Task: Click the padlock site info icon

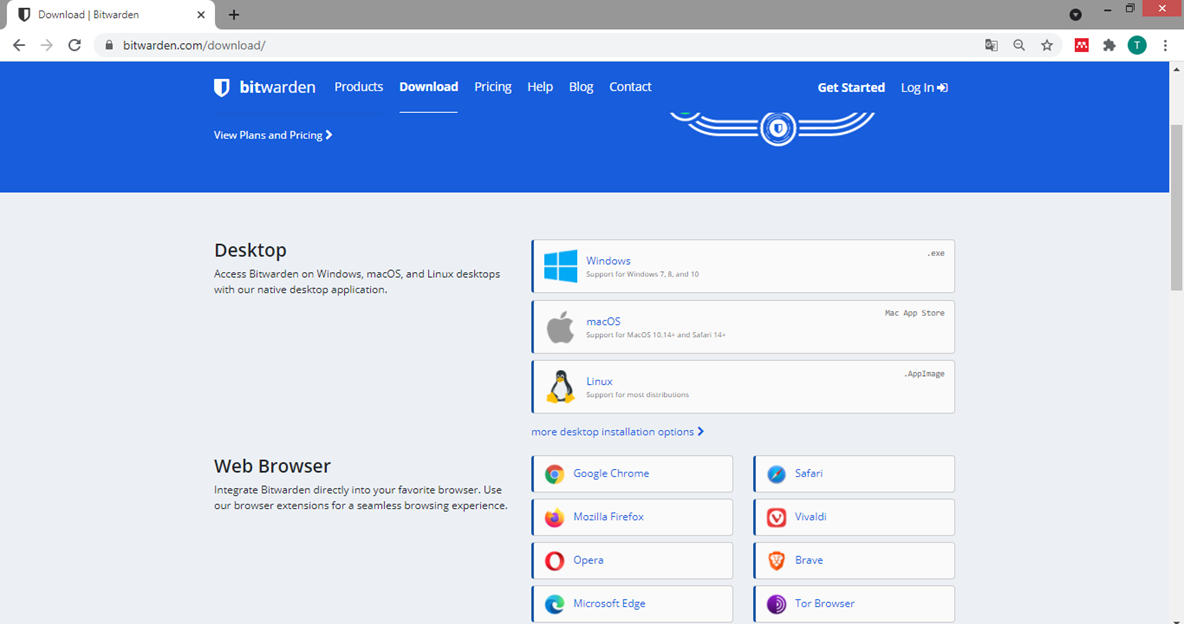Action: click(109, 45)
